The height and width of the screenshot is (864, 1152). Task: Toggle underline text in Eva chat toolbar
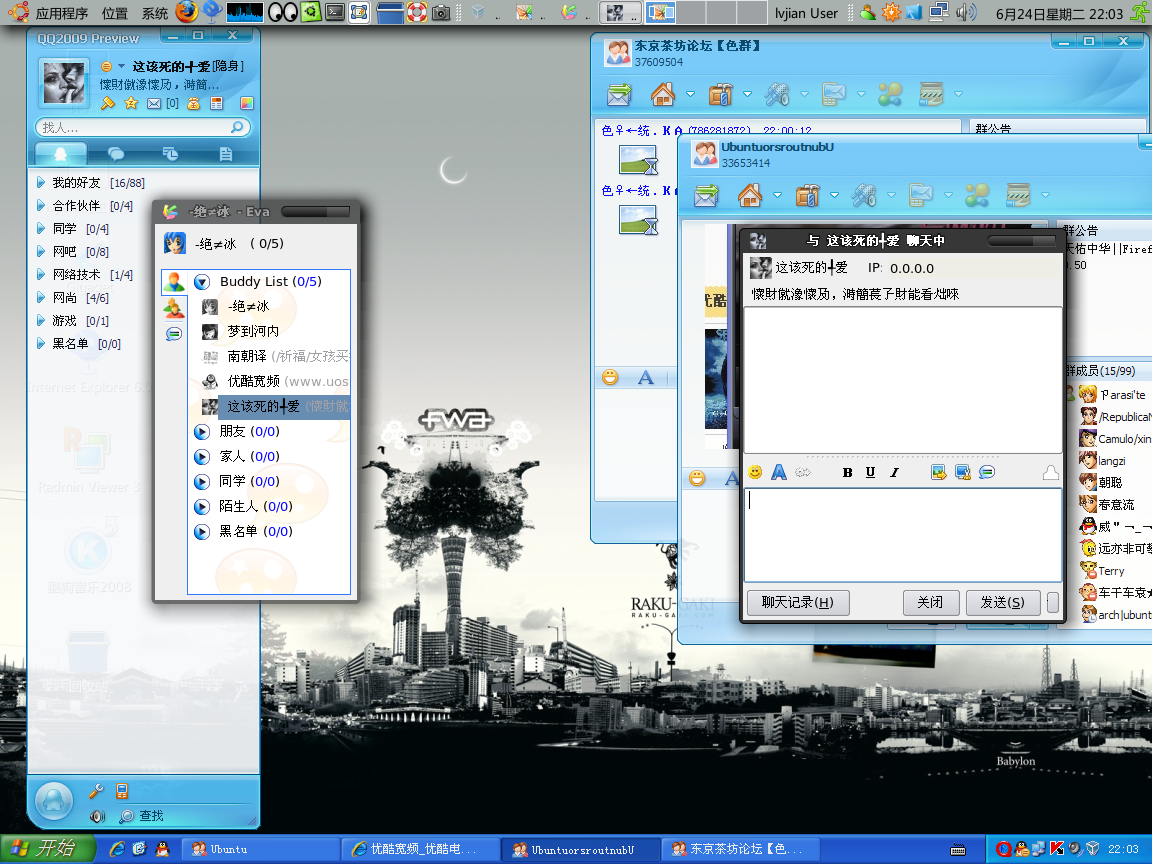(871, 472)
